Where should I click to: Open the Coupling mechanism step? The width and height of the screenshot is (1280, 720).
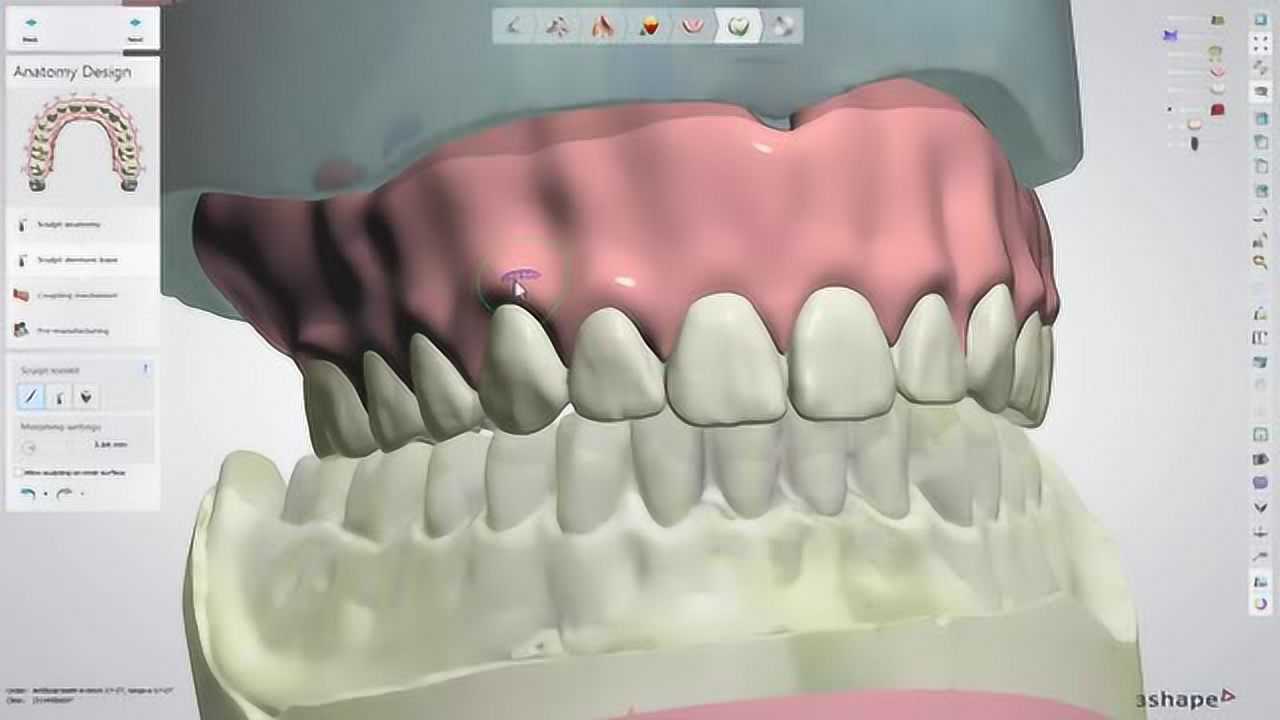[77, 295]
